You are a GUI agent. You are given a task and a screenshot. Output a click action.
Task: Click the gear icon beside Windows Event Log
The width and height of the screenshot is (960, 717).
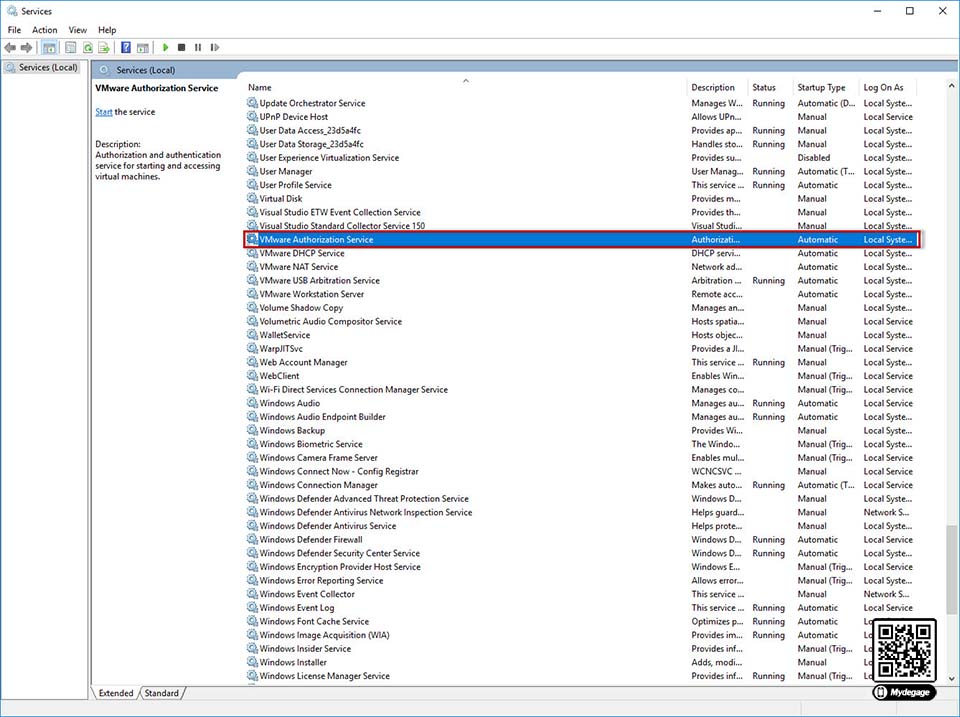pos(252,607)
